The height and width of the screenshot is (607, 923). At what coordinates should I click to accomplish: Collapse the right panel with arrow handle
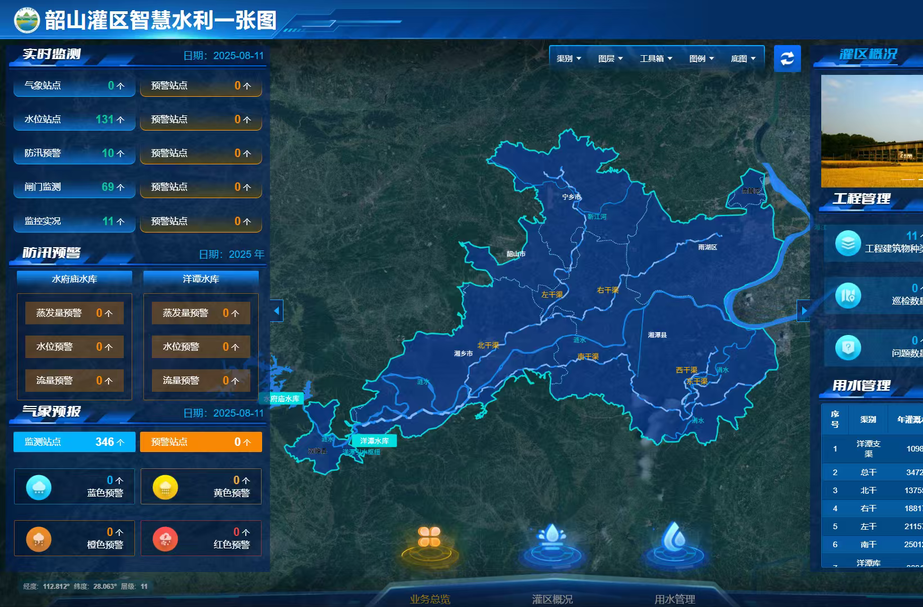pyautogui.click(x=803, y=311)
